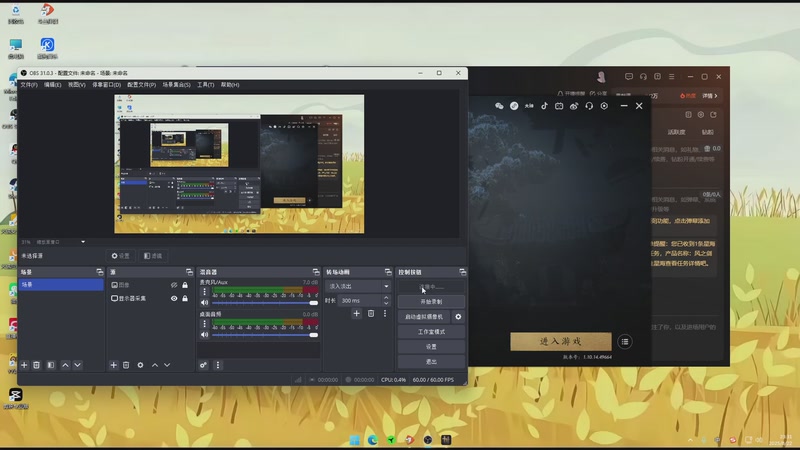Open advanced audio properties in mixer footer
This screenshot has width=800, height=450.
[x=204, y=365]
